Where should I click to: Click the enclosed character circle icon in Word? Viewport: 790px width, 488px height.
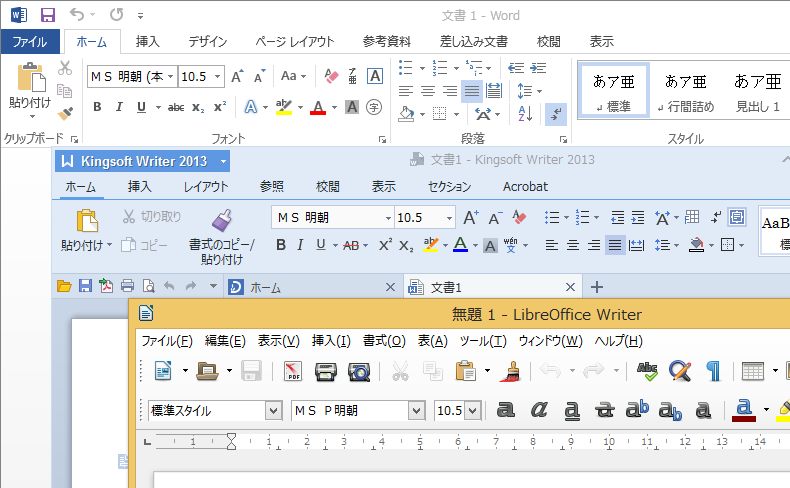pyautogui.click(x=374, y=107)
